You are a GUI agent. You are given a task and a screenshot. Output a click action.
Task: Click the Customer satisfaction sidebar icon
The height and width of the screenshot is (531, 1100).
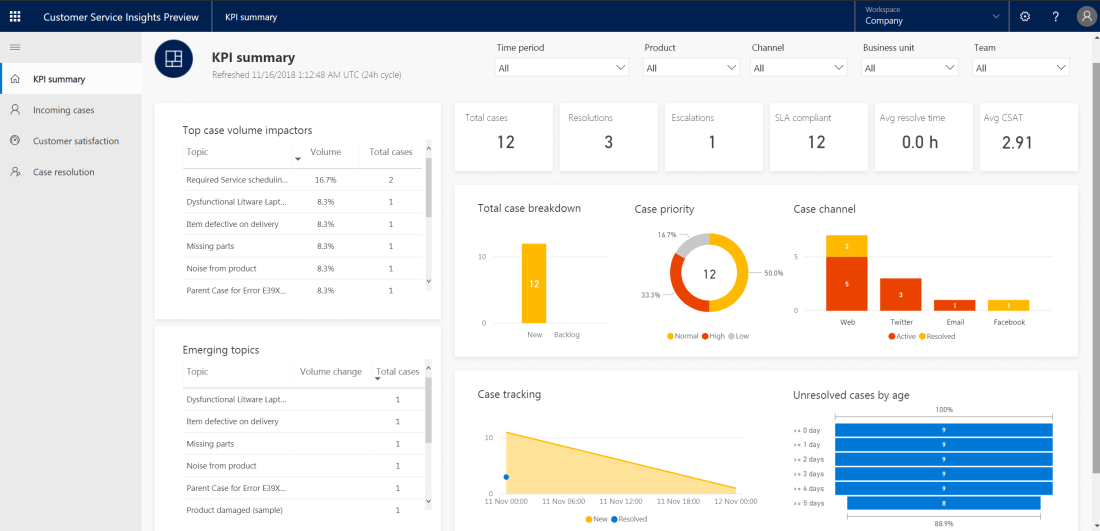[15, 141]
